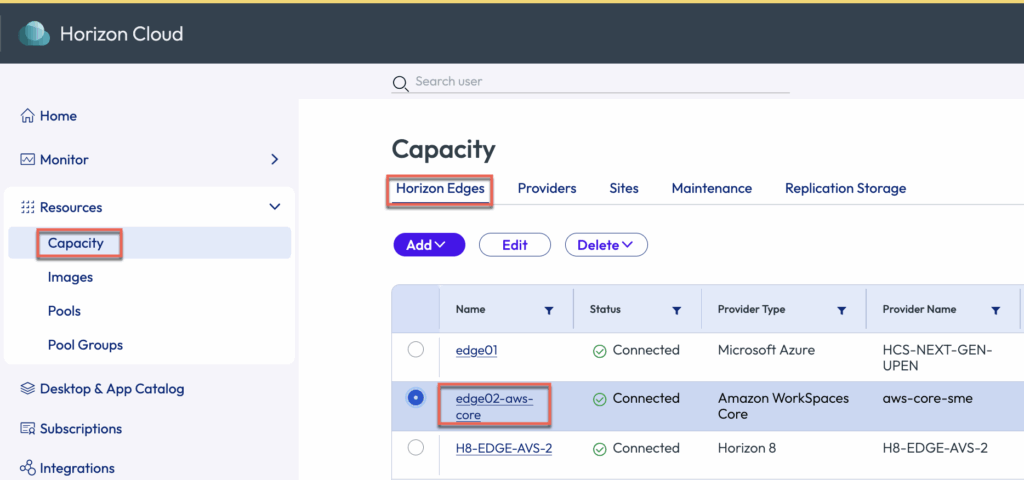Select the H8-EDGE-AVS-2 radio button
Image resolution: width=1024 pixels, height=480 pixels.
[416, 448]
